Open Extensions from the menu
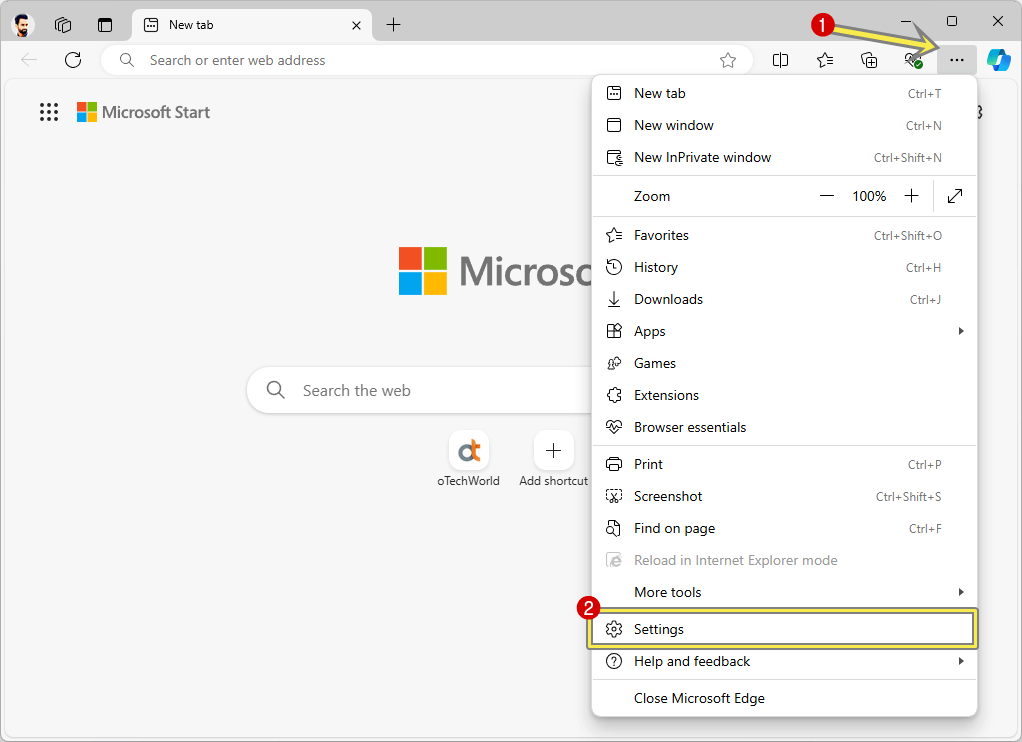The height and width of the screenshot is (742, 1022). click(784, 395)
